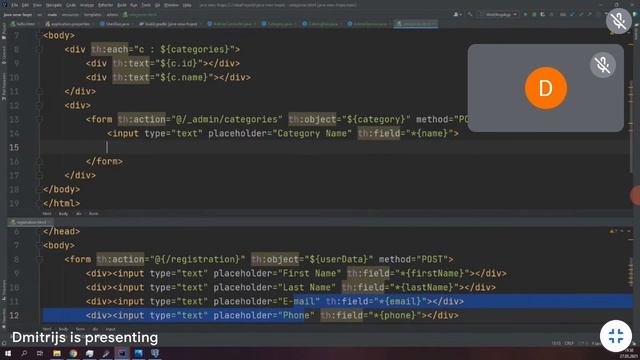Collapse the form fold on line 13
The height and width of the screenshot is (360, 640).
click(x=40, y=120)
